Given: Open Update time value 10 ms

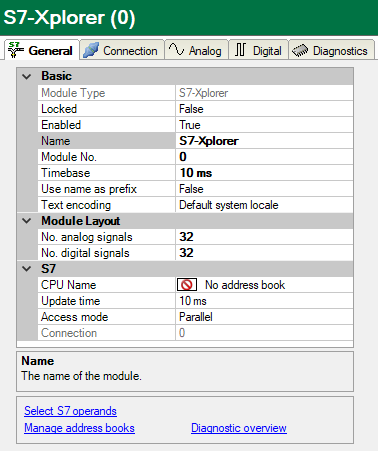Looking at the screenshot, I should pyautogui.click(x=264, y=301).
